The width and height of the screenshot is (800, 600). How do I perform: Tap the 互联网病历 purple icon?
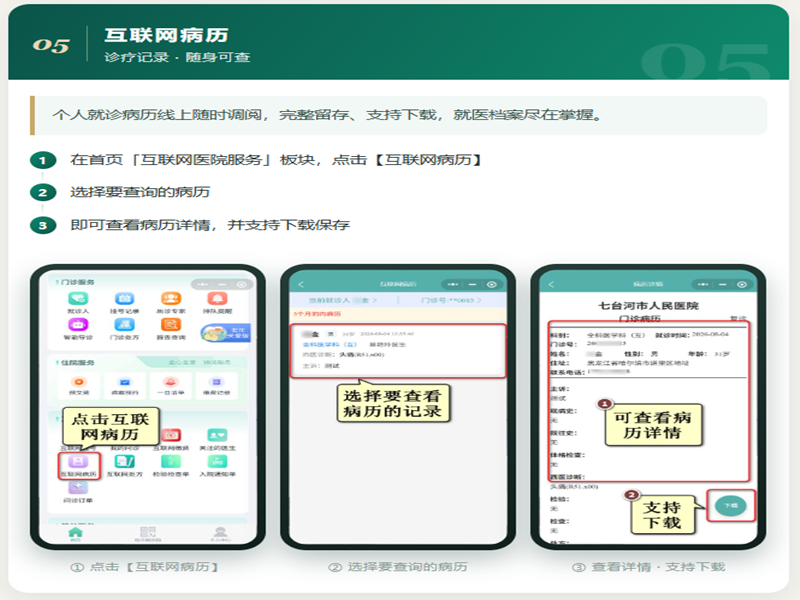tap(78, 462)
